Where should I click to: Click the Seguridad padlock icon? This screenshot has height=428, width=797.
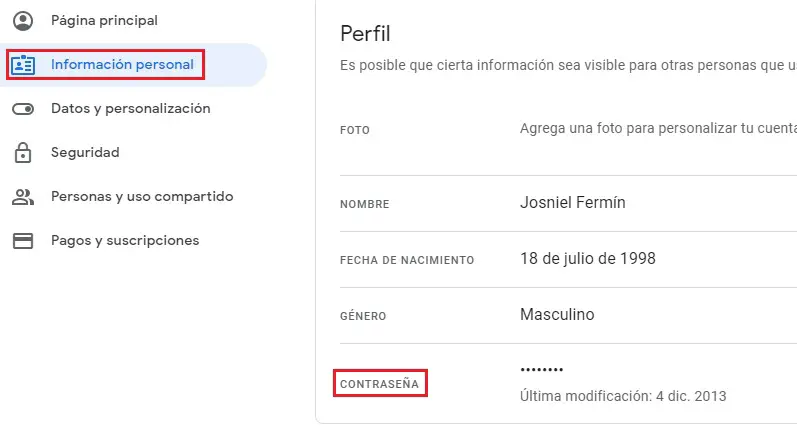coord(22,153)
